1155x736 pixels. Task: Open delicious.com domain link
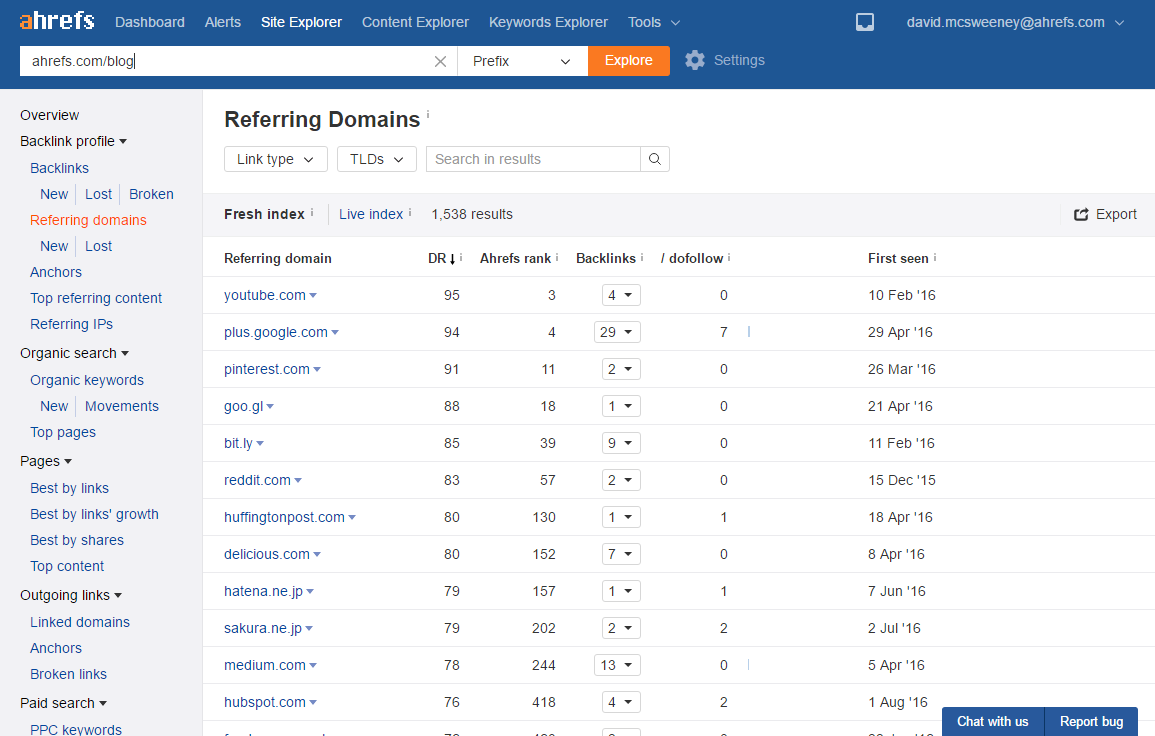(267, 554)
